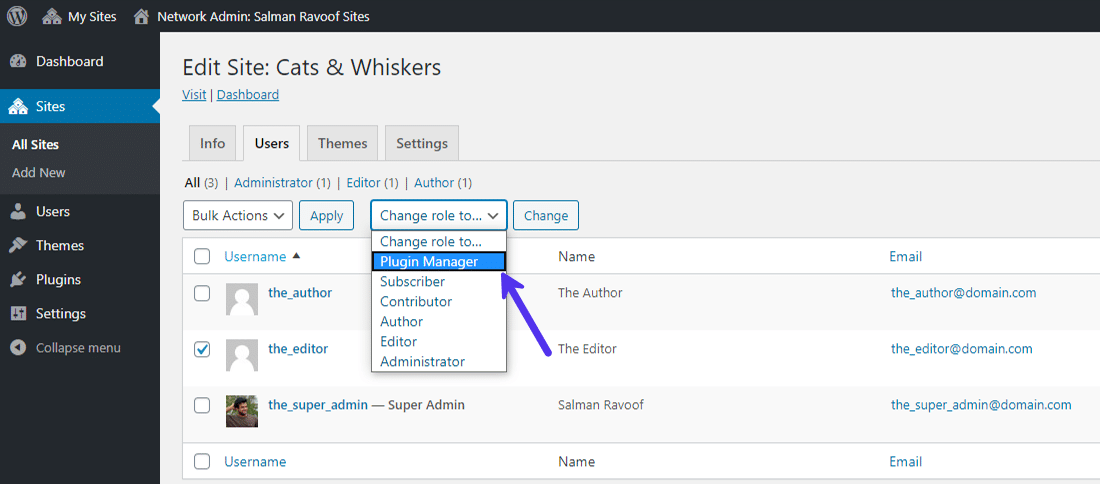This screenshot has height=484, width=1100.
Task: Choose Administrator from the role list
Action: click(422, 361)
